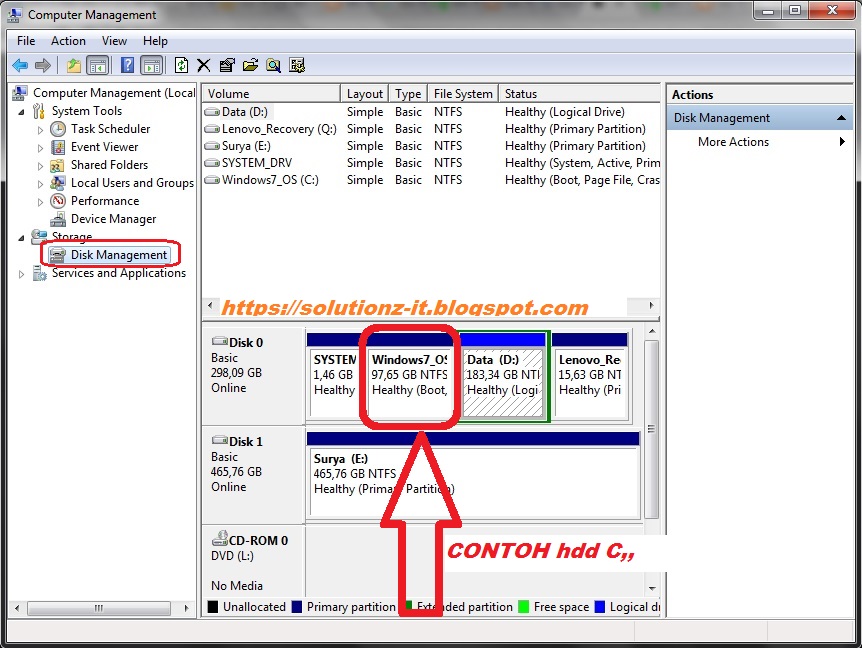The image size is (862, 648).
Task: Collapse the System Tools tree node
Action: pos(21,112)
